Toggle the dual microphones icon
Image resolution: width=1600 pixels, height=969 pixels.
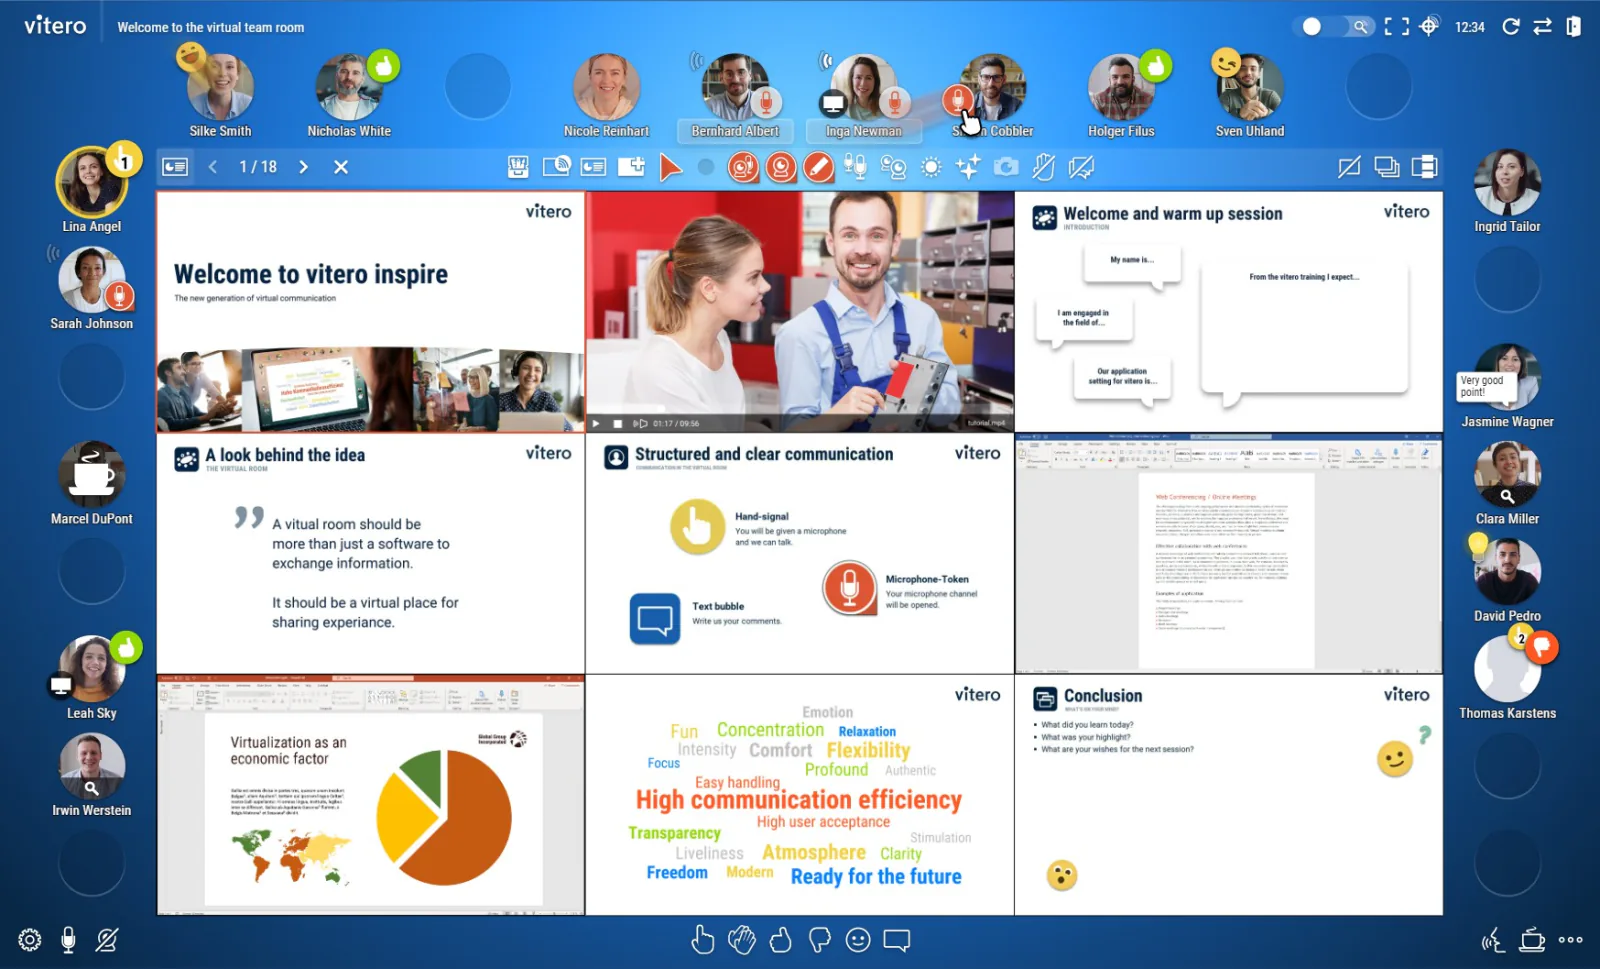(x=855, y=167)
